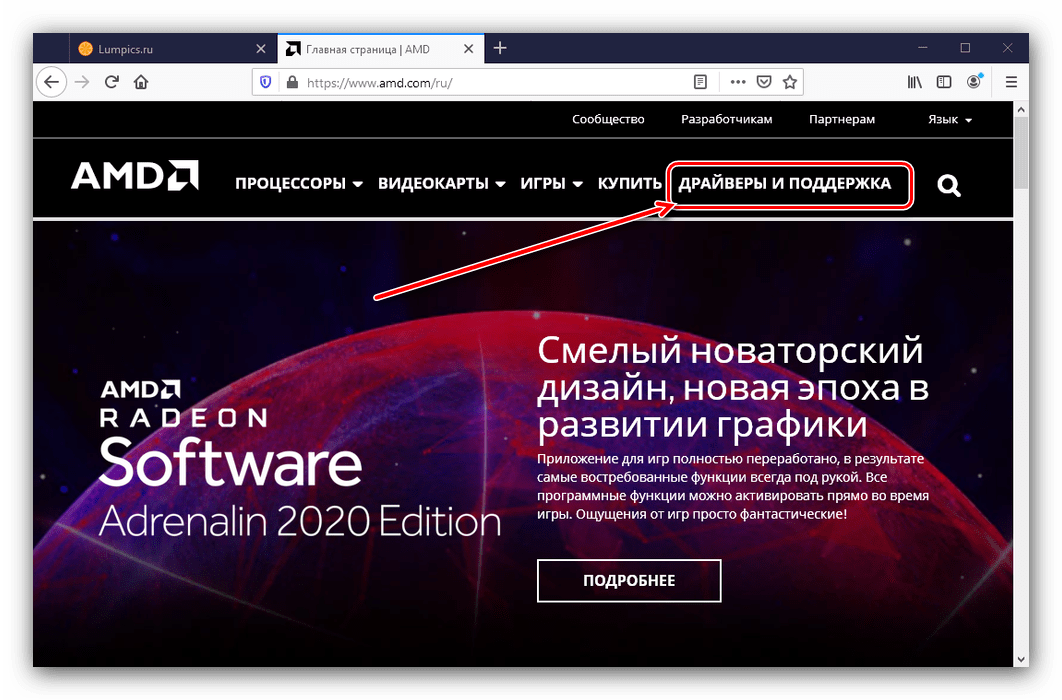Screen dimensions: 1062x700
Task: Open the Язык language dropdown
Action: click(949, 120)
